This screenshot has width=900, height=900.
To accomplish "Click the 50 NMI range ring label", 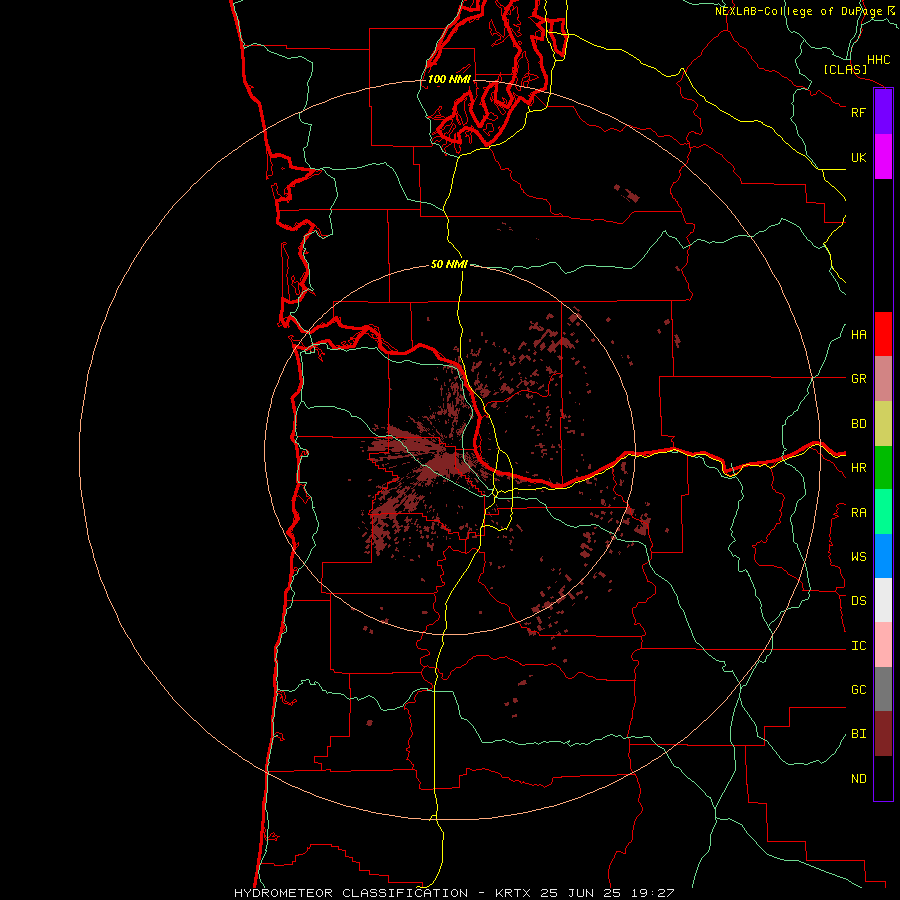I will [449, 264].
